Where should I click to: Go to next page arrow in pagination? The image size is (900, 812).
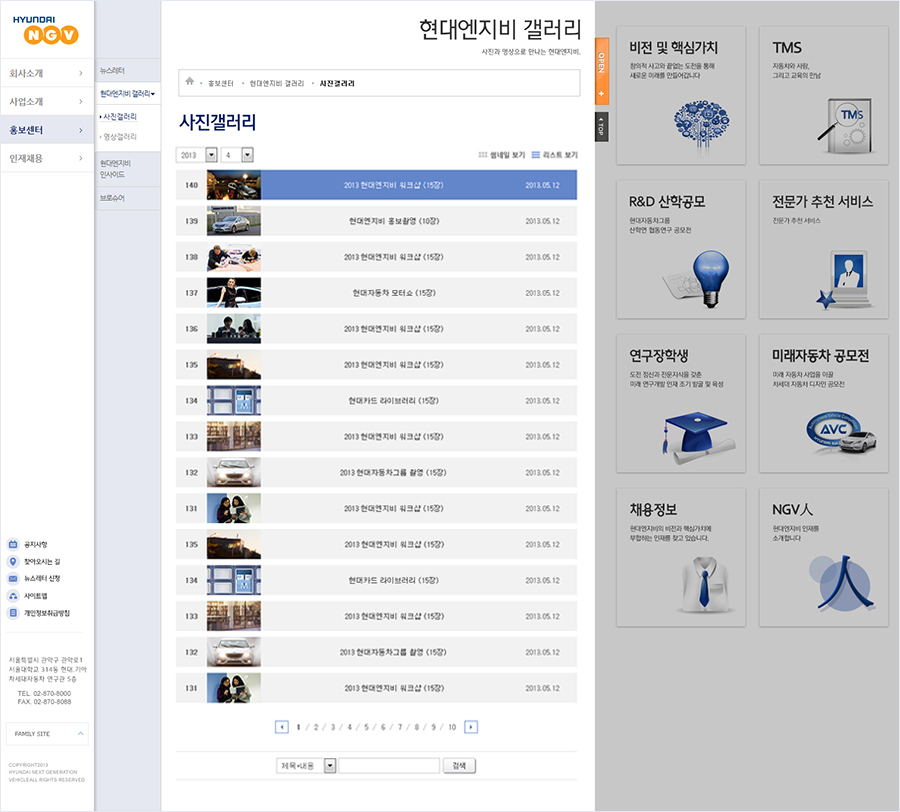[471, 727]
